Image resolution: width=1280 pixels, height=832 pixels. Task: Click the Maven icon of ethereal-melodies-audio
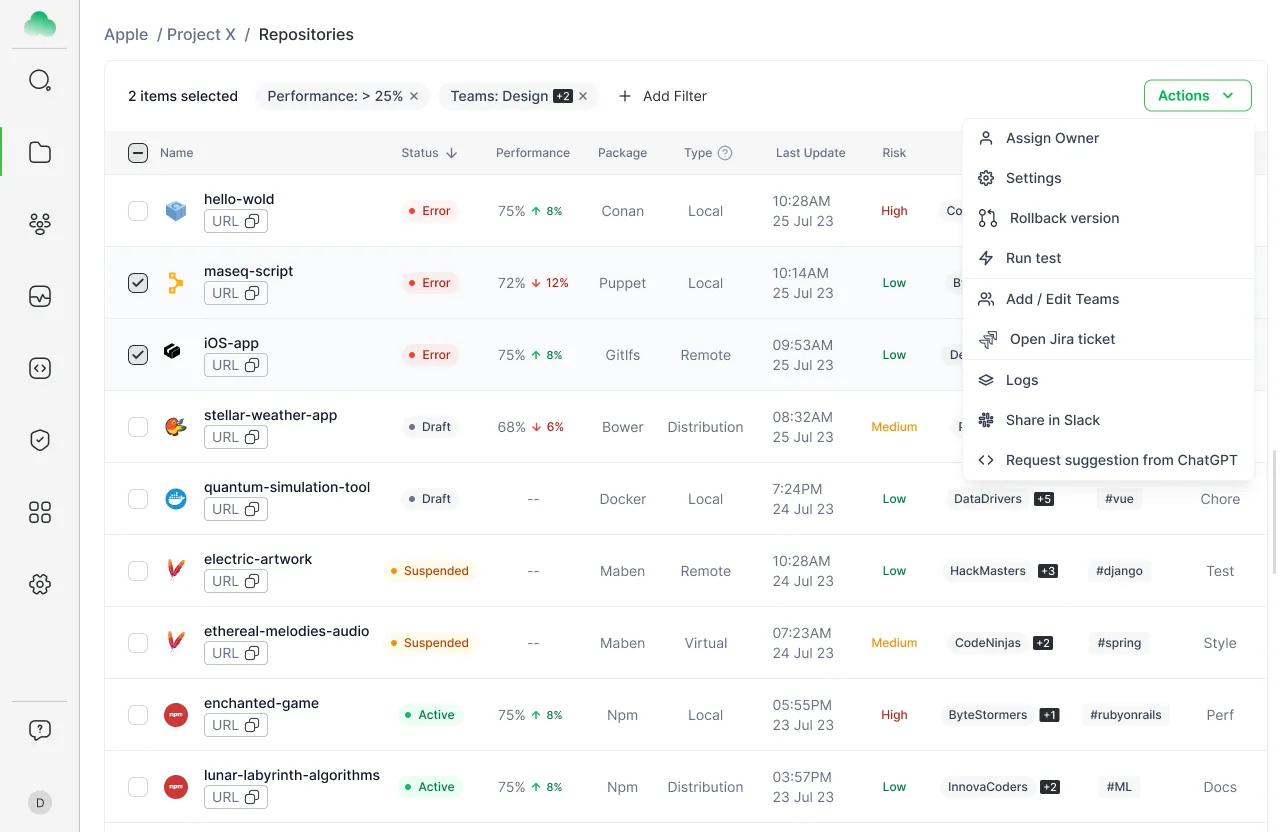176,643
